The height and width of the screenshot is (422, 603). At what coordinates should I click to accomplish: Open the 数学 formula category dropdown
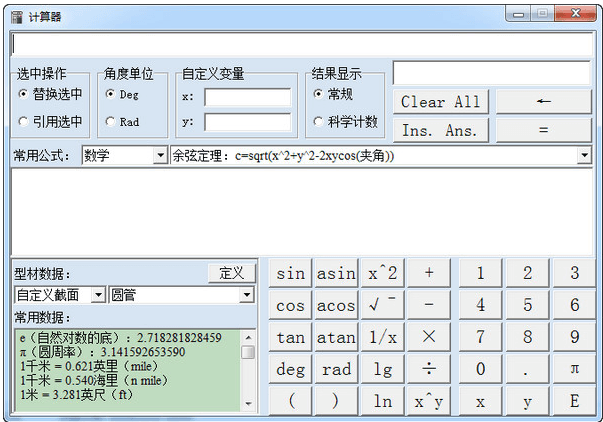click(x=160, y=156)
